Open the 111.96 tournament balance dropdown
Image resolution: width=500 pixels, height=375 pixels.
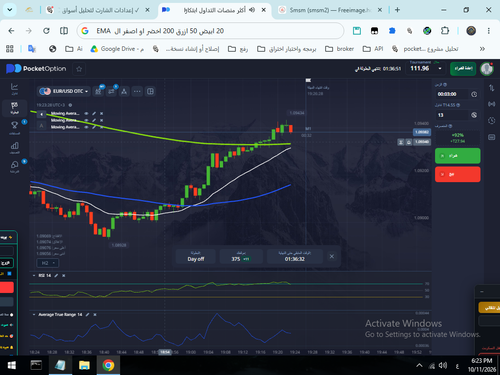[x=426, y=68]
